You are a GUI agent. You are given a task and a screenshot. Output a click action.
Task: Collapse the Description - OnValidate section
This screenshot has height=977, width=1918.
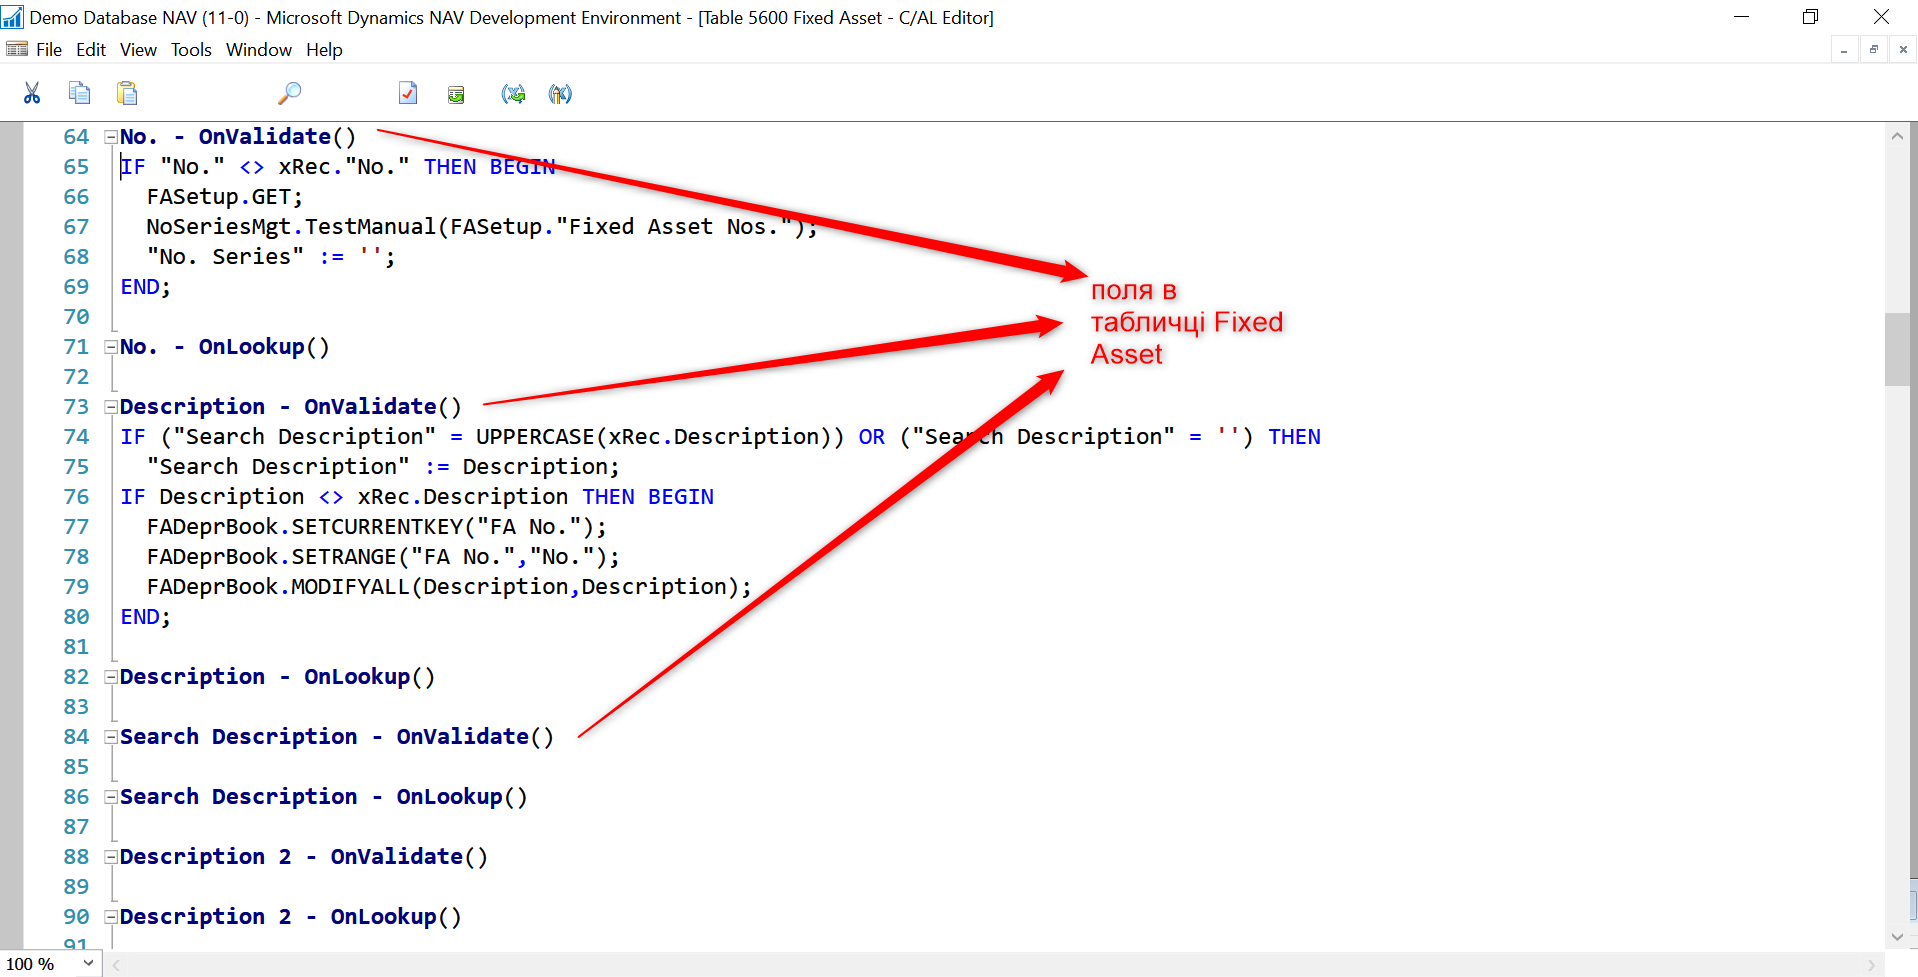tap(111, 407)
